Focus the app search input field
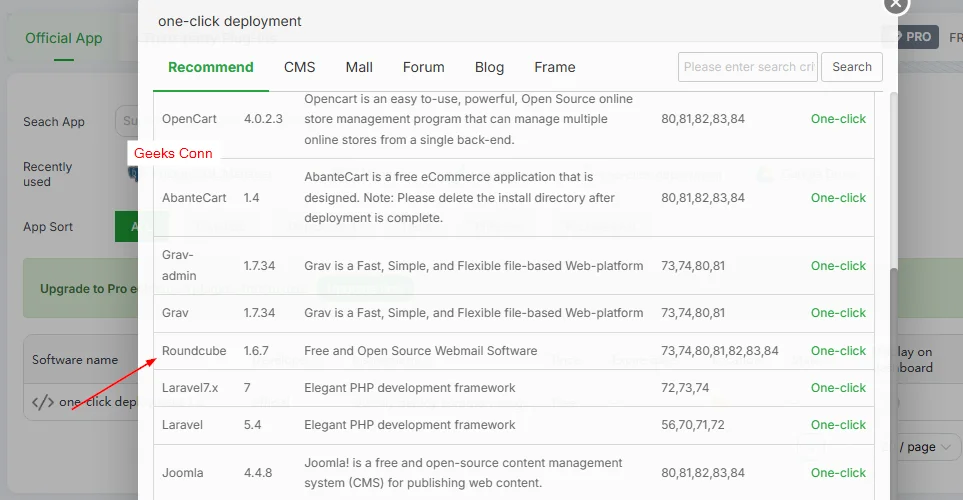The image size is (963, 500). point(747,67)
